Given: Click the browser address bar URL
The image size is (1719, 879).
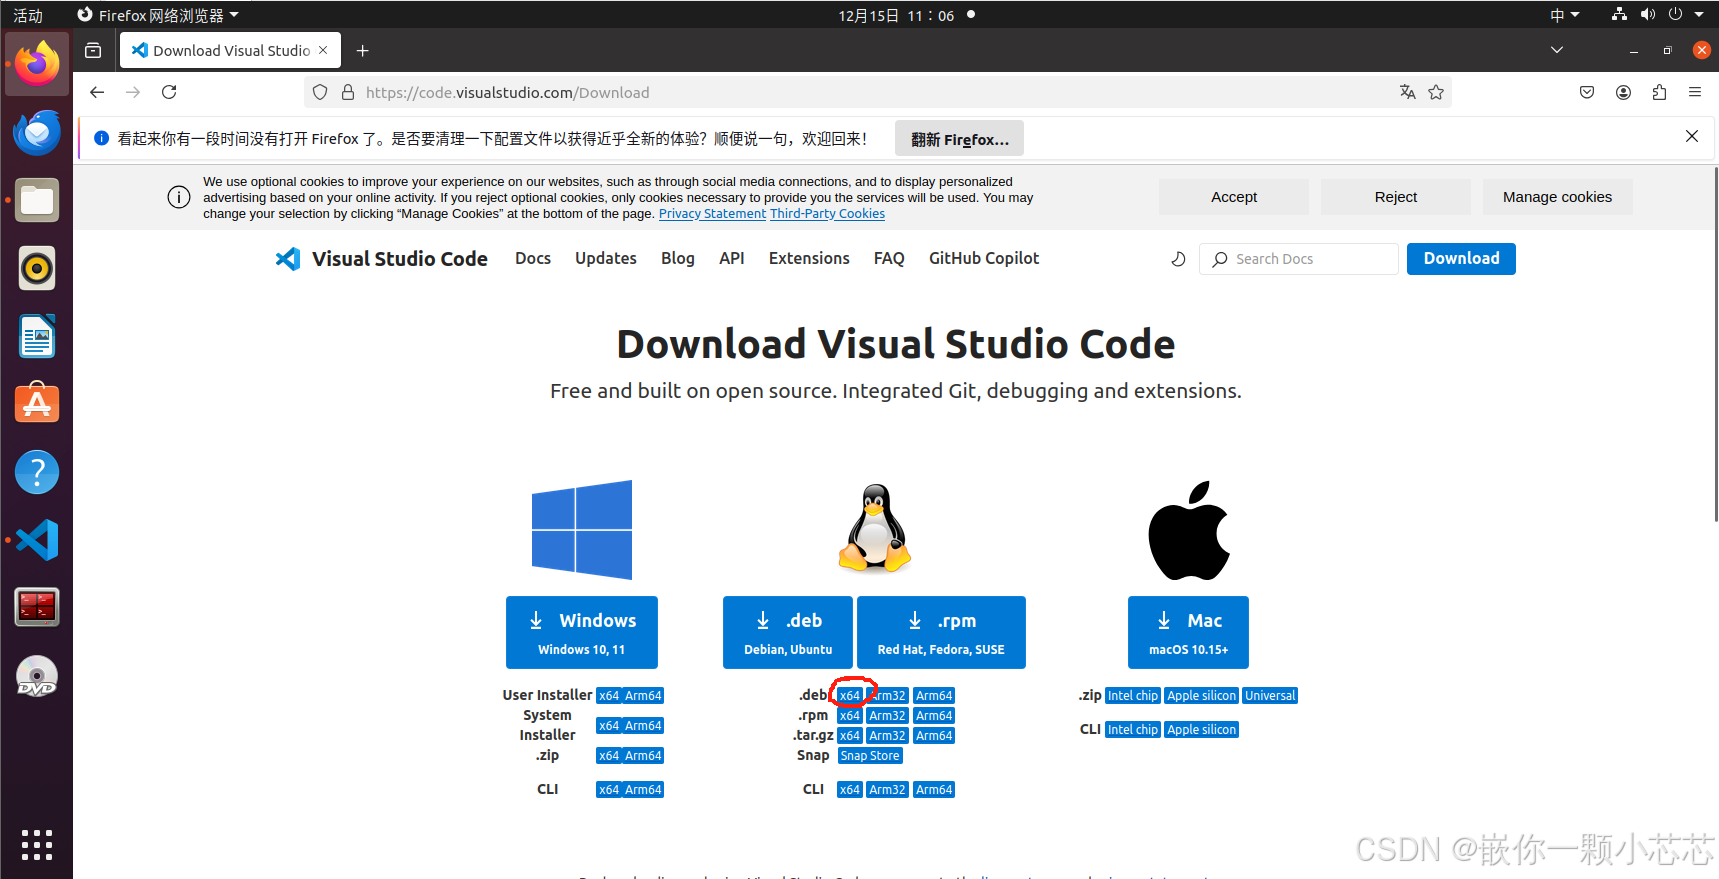Looking at the screenshot, I should [507, 92].
